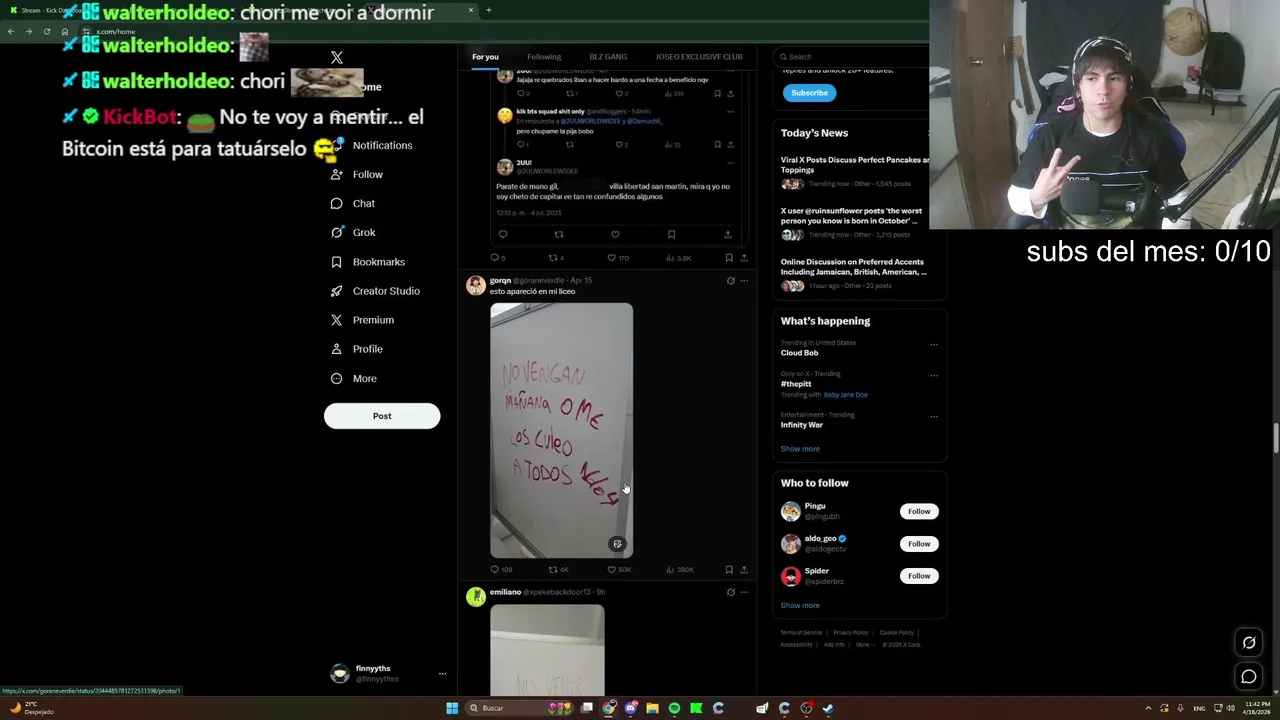
Task: Open More options in left sidebar
Action: [354, 379]
